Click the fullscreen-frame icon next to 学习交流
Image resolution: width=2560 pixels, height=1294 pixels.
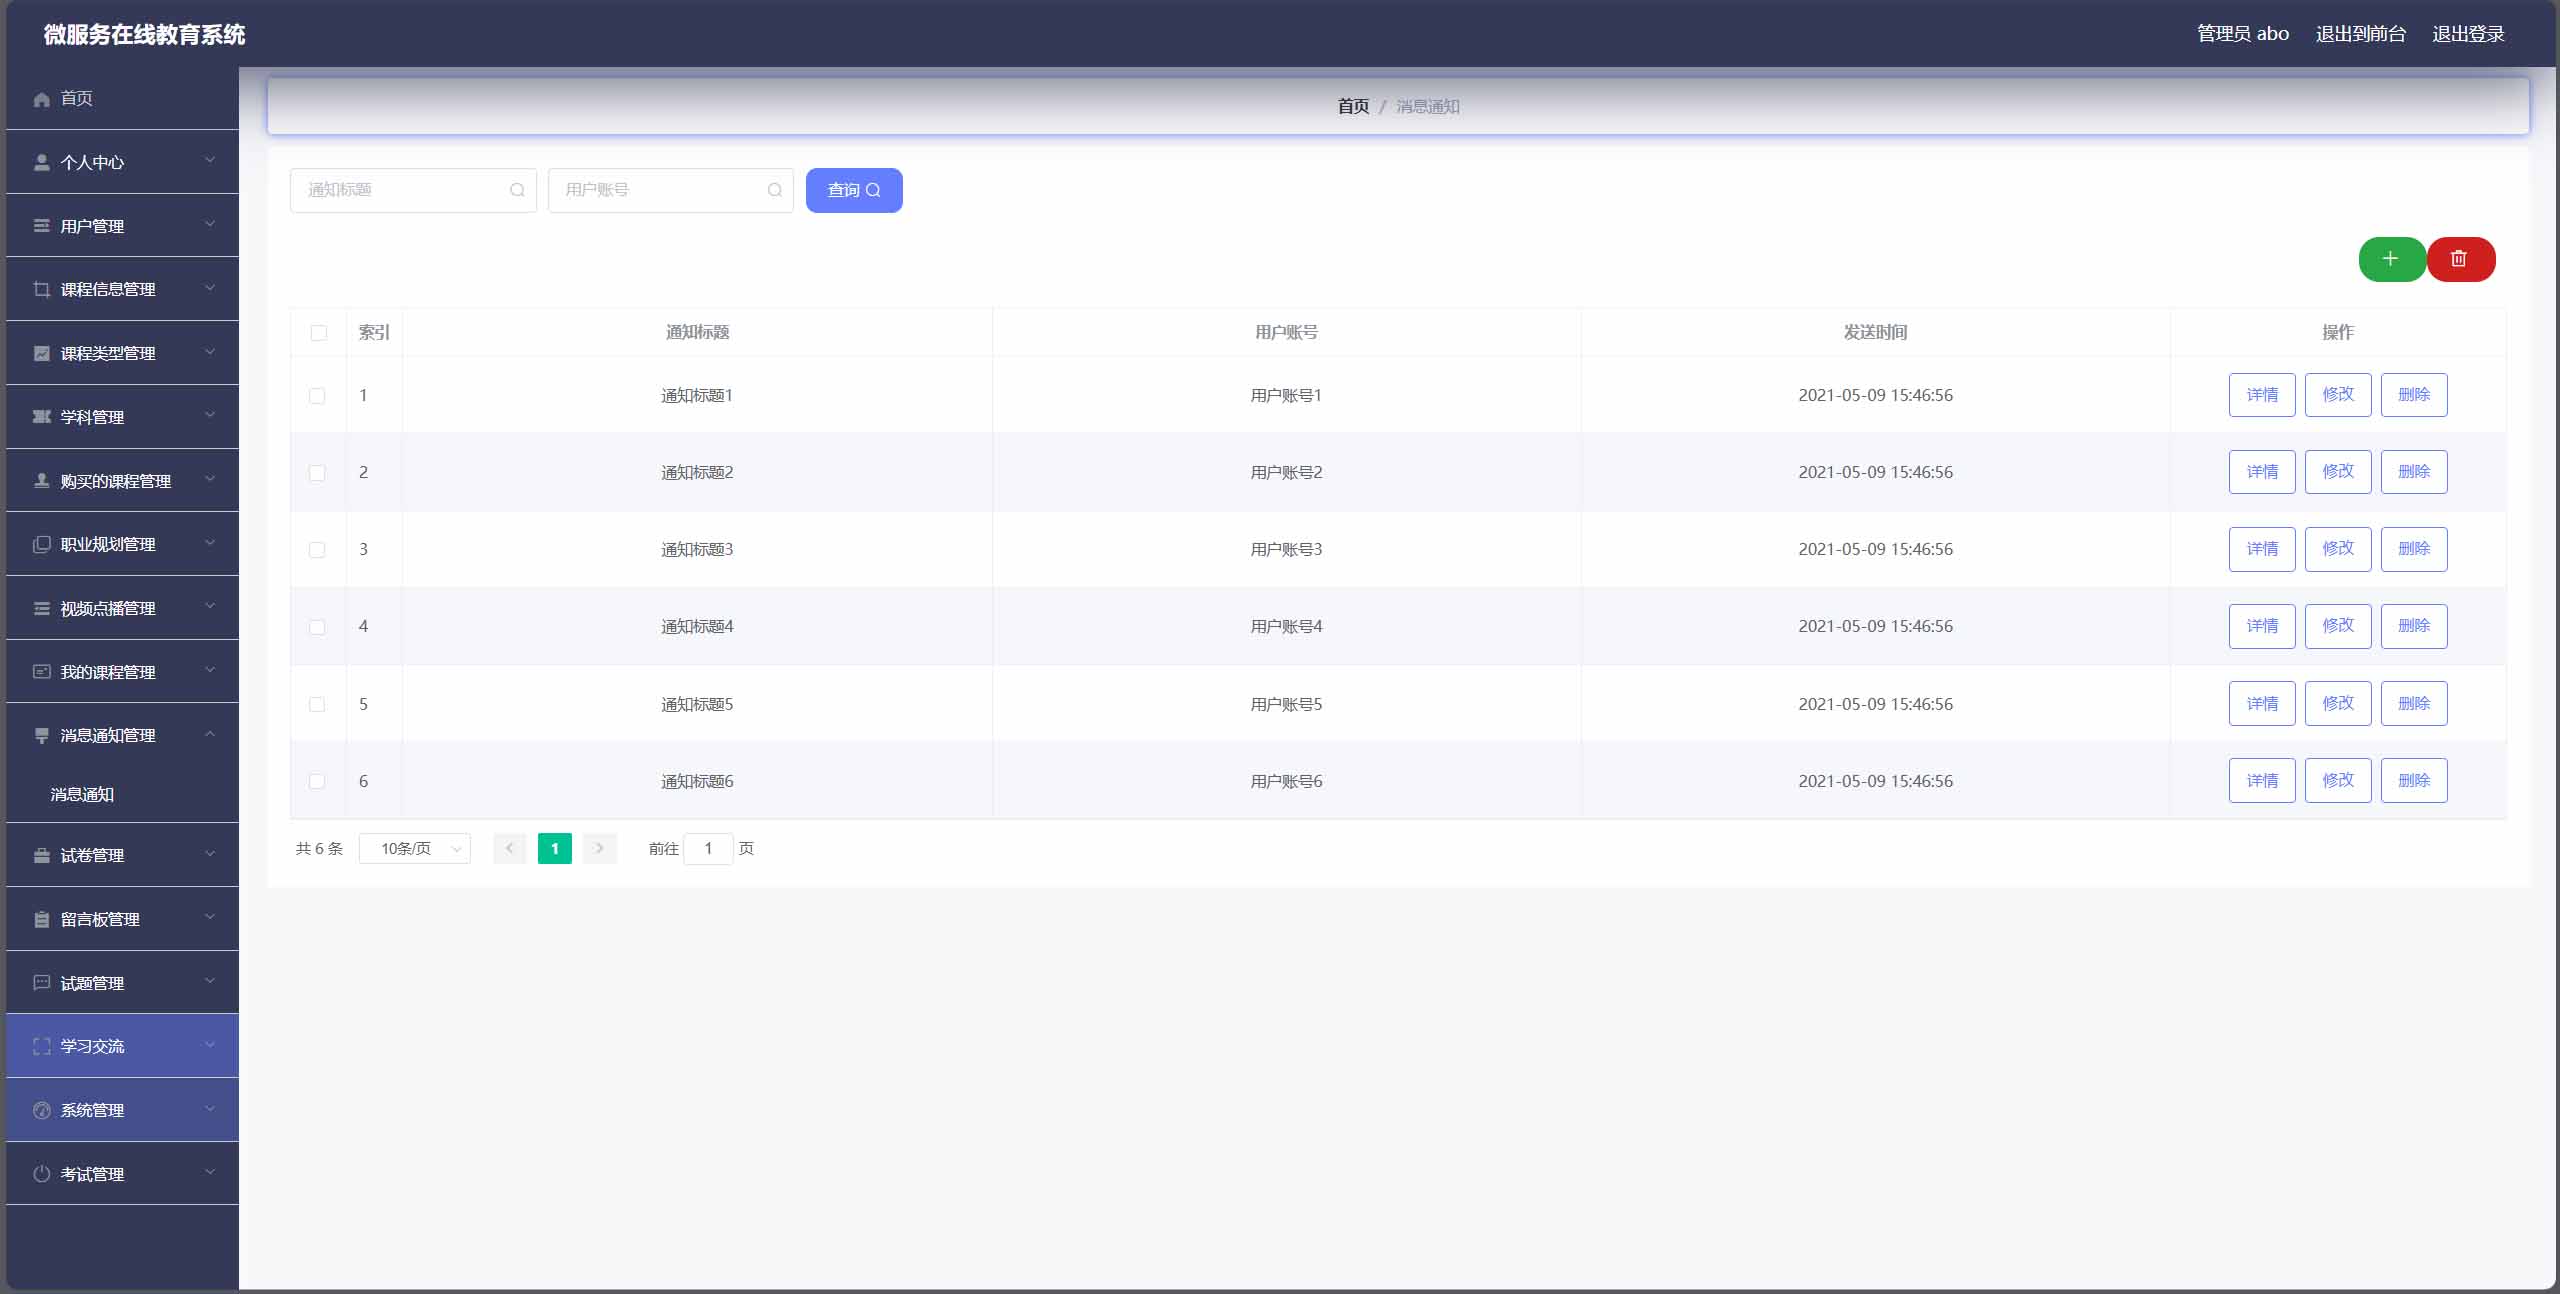[41, 1046]
